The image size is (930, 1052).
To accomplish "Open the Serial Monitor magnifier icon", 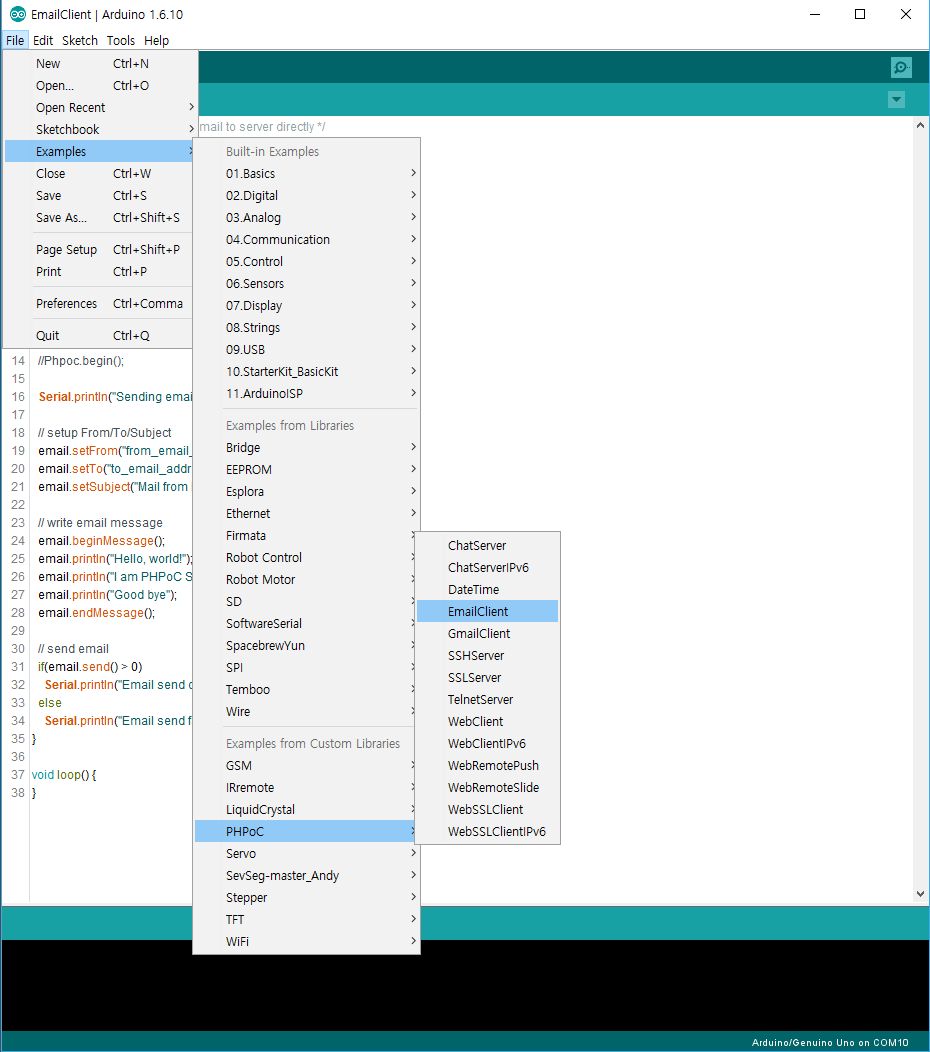I will (x=901, y=67).
